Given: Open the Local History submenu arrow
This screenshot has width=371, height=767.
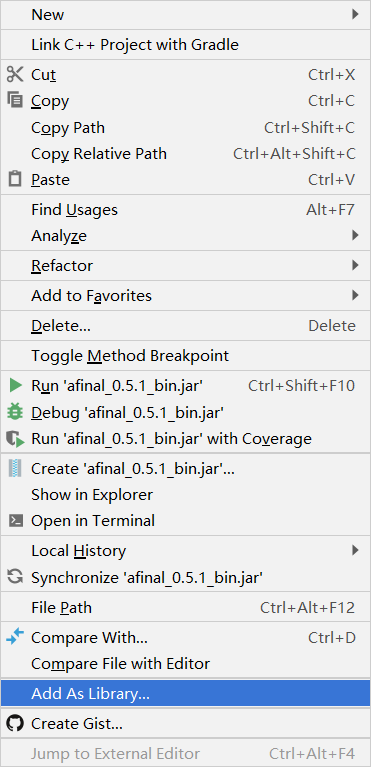Looking at the screenshot, I should (355, 551).
